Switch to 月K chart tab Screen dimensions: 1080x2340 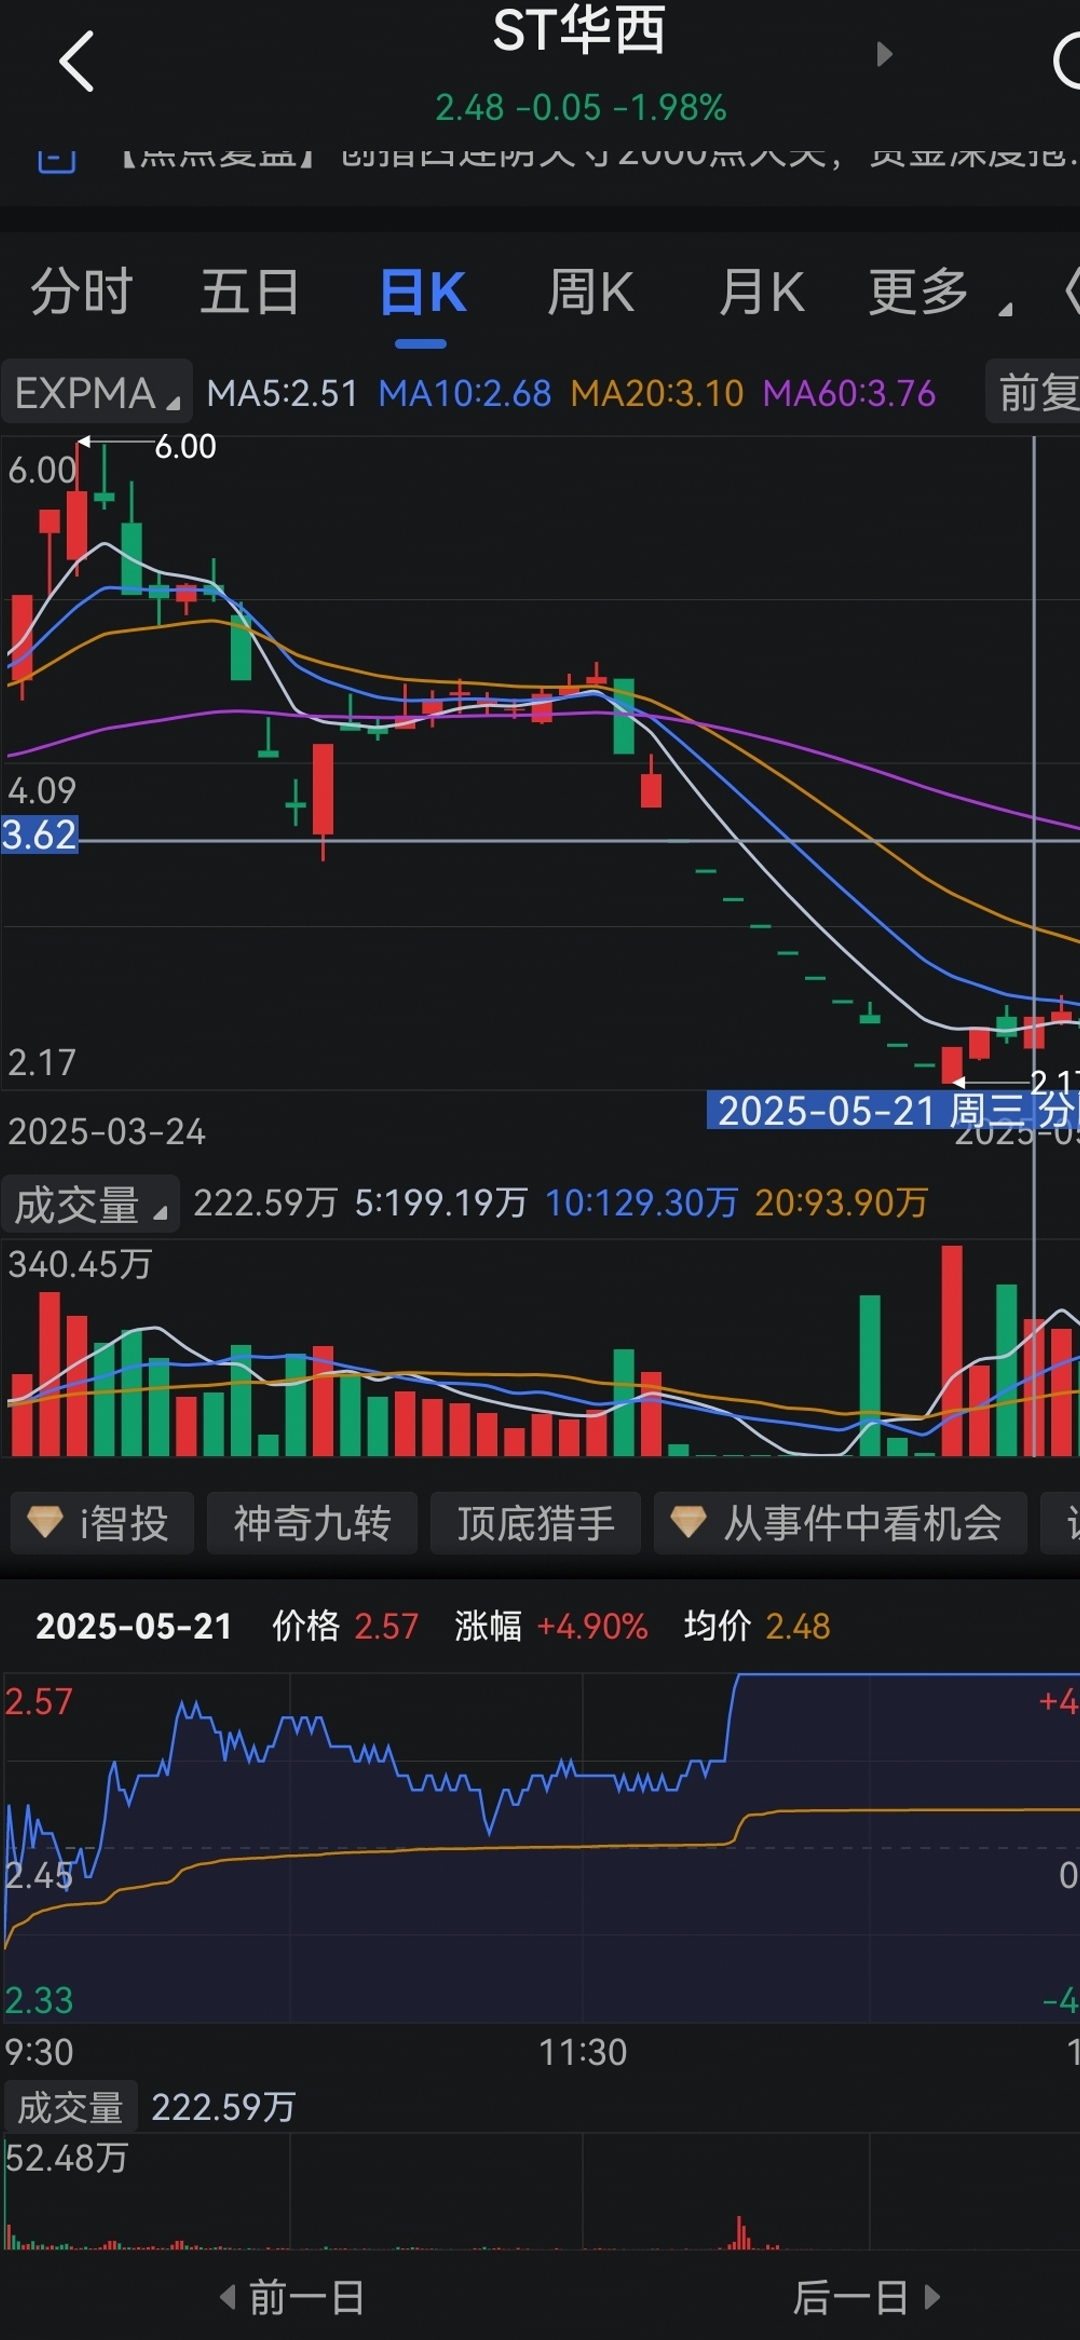coord(761,292)
